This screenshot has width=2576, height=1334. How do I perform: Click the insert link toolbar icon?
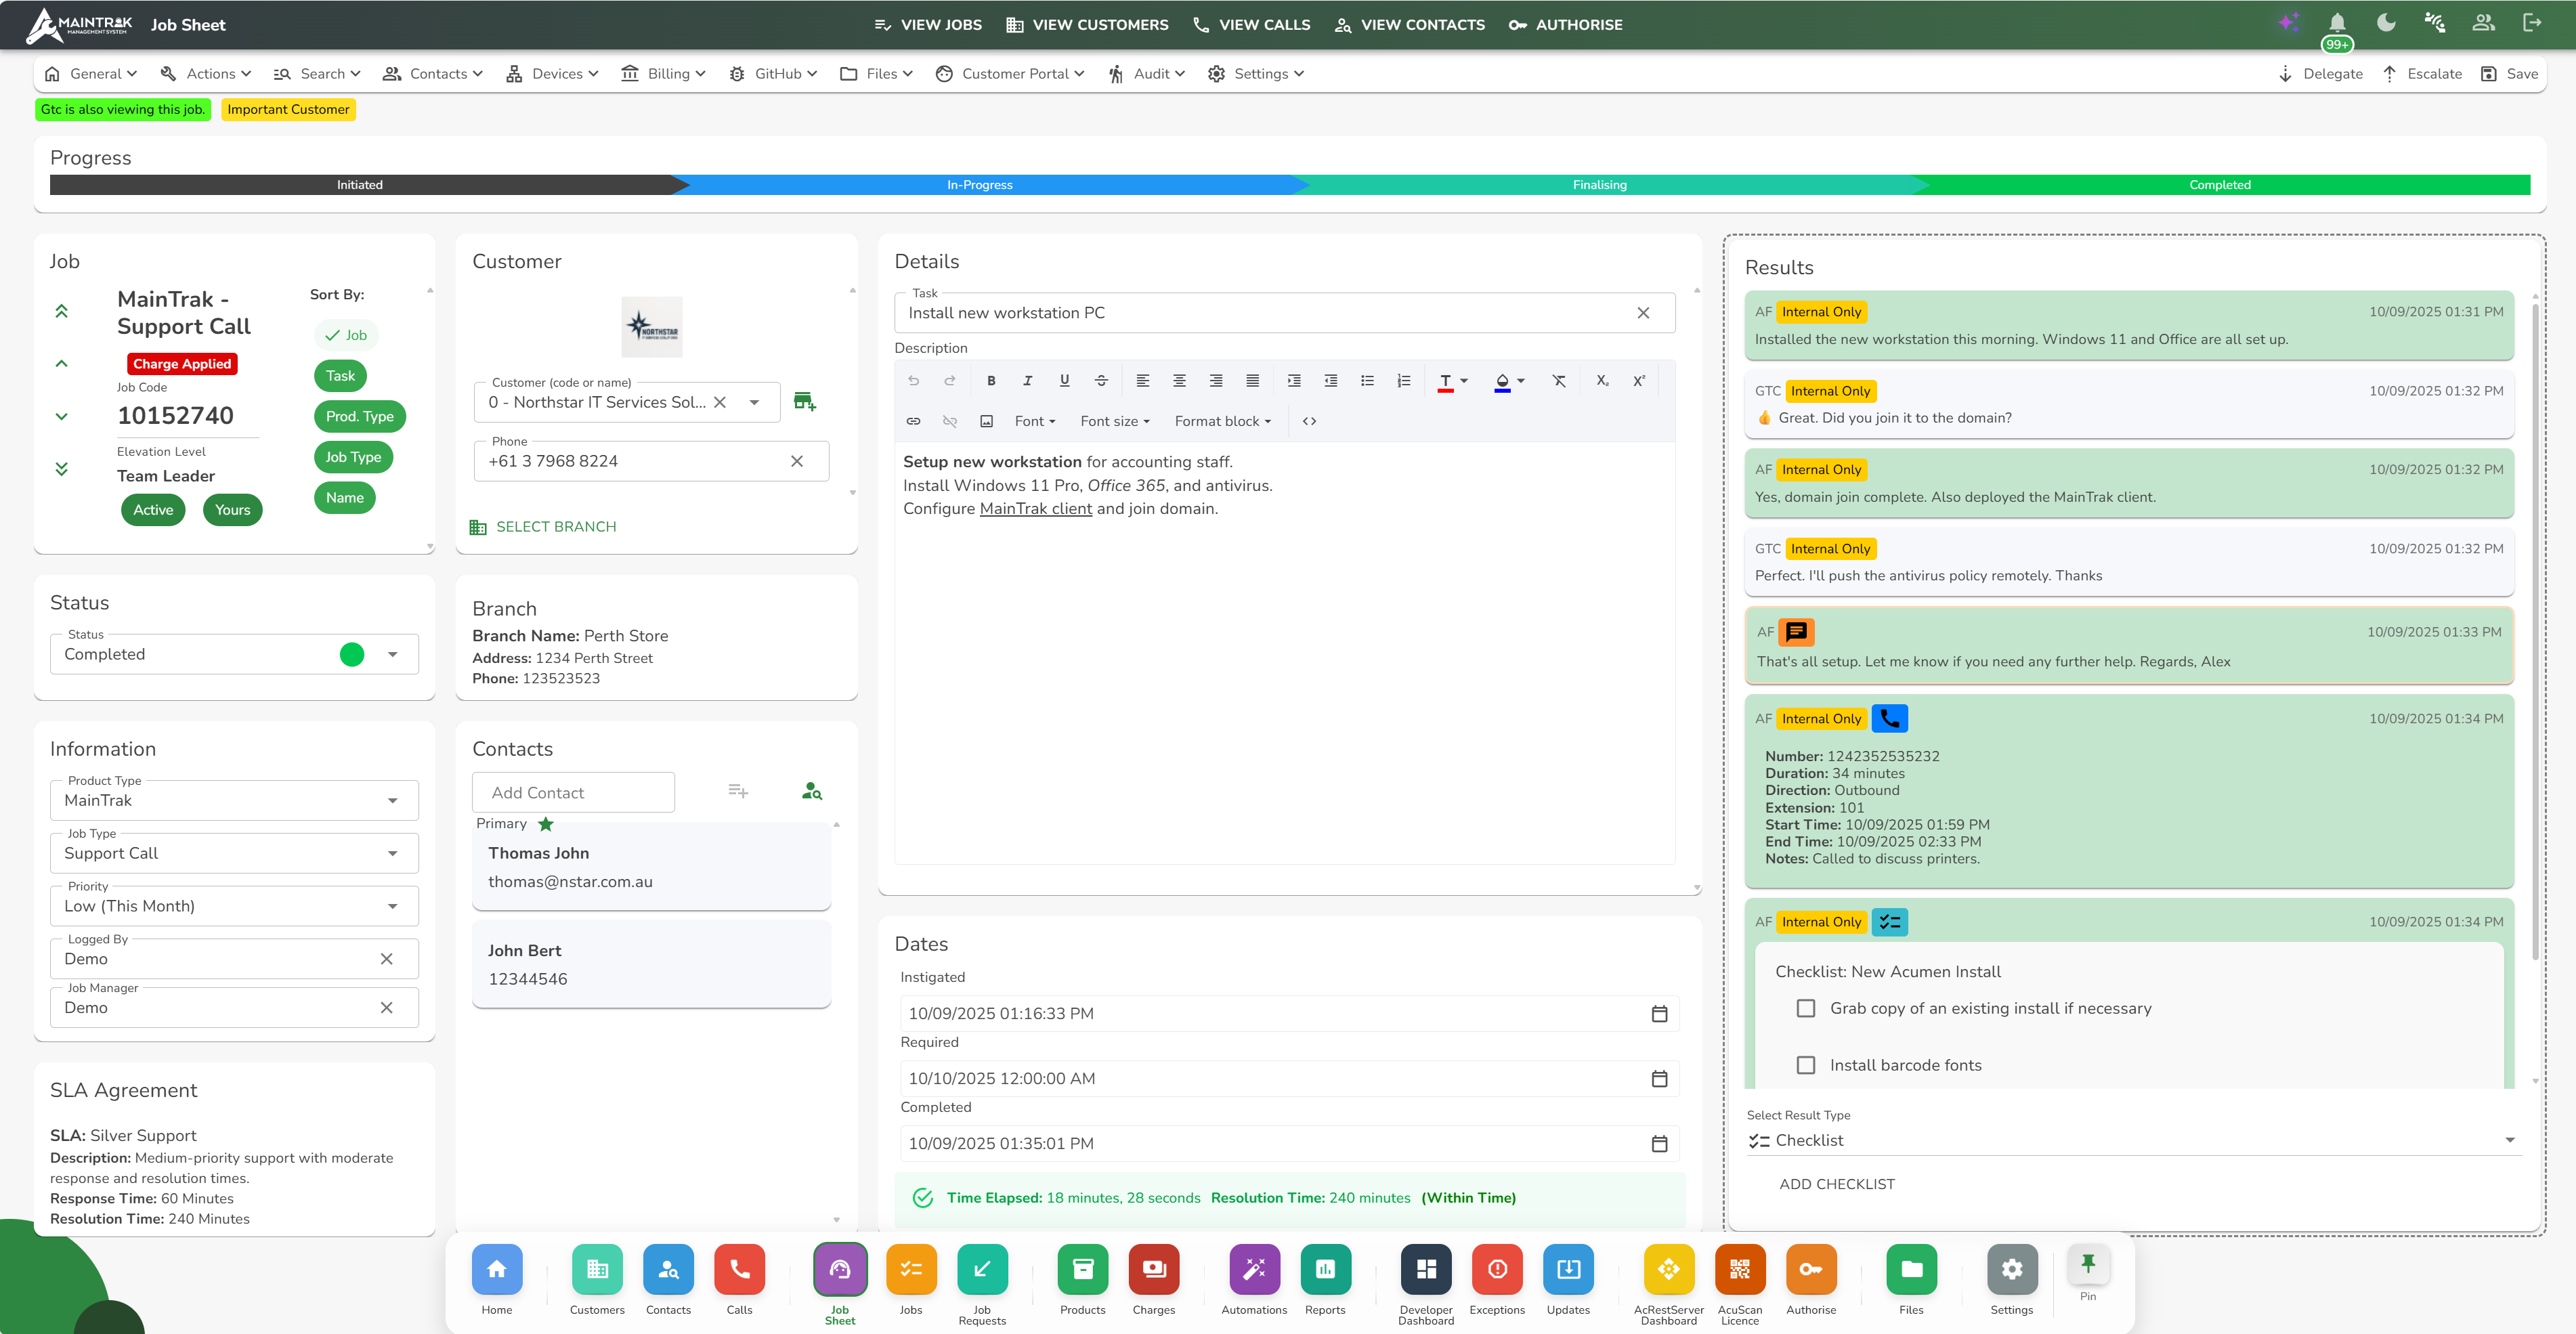913,421
